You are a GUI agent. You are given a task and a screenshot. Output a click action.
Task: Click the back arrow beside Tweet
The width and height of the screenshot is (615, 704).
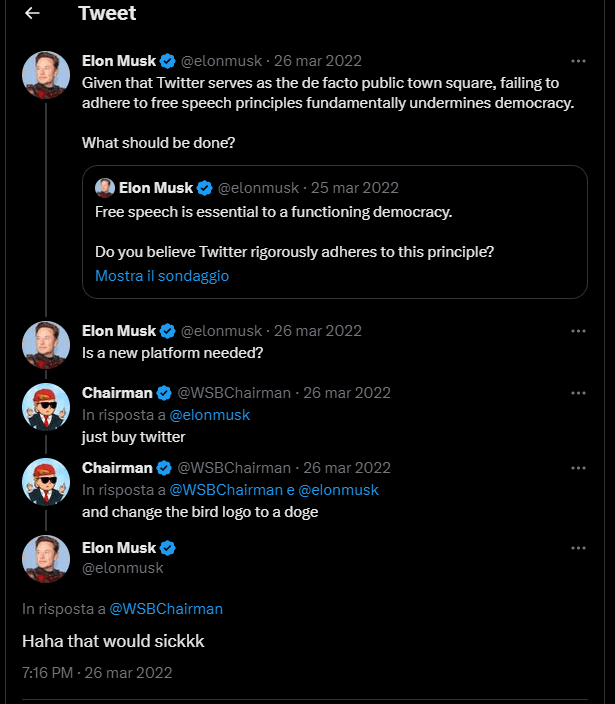tap(32, 13)
